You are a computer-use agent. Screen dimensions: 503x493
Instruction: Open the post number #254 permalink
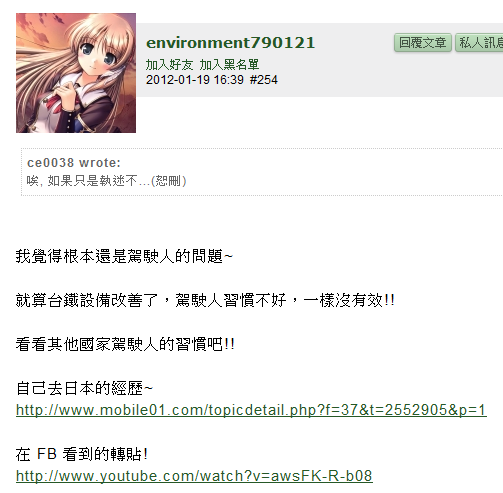pos(264,80)
